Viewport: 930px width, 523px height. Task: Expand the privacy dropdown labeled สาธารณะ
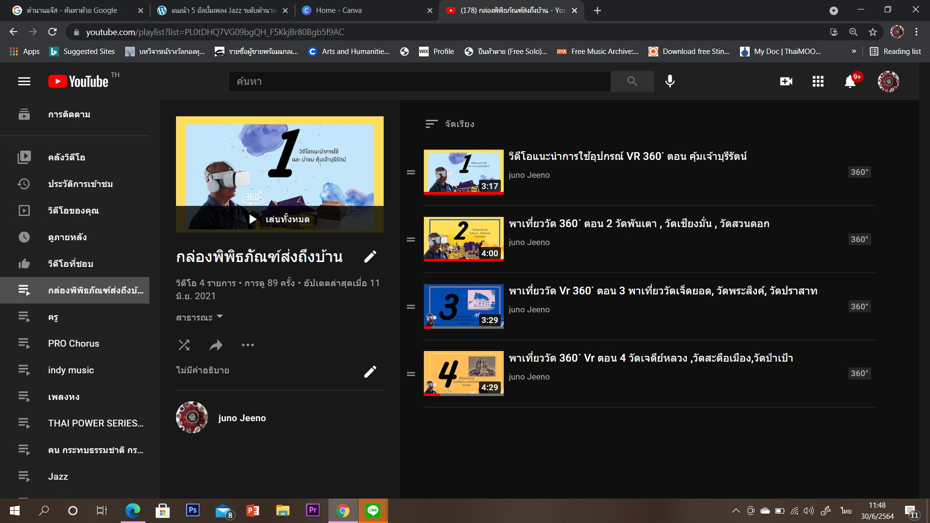tap(199, 318)
